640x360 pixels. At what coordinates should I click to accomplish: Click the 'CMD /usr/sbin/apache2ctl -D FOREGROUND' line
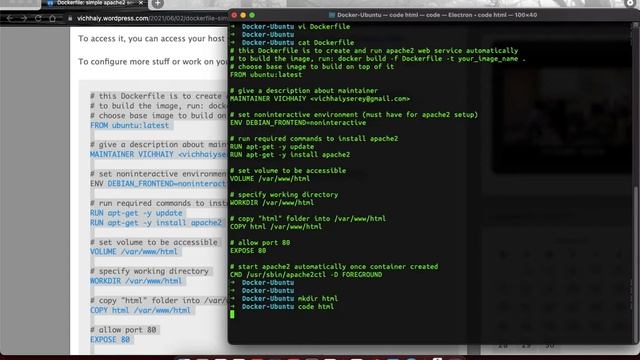(306, 275)
